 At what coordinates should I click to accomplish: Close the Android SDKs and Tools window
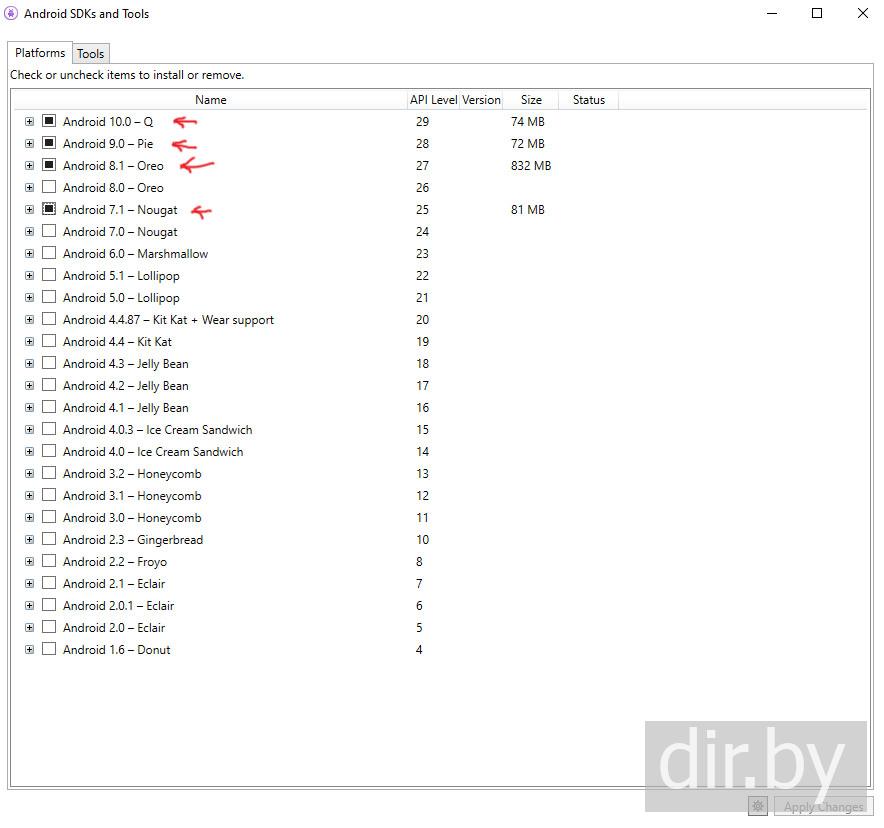pyautogui.click(x=863, y=13)
